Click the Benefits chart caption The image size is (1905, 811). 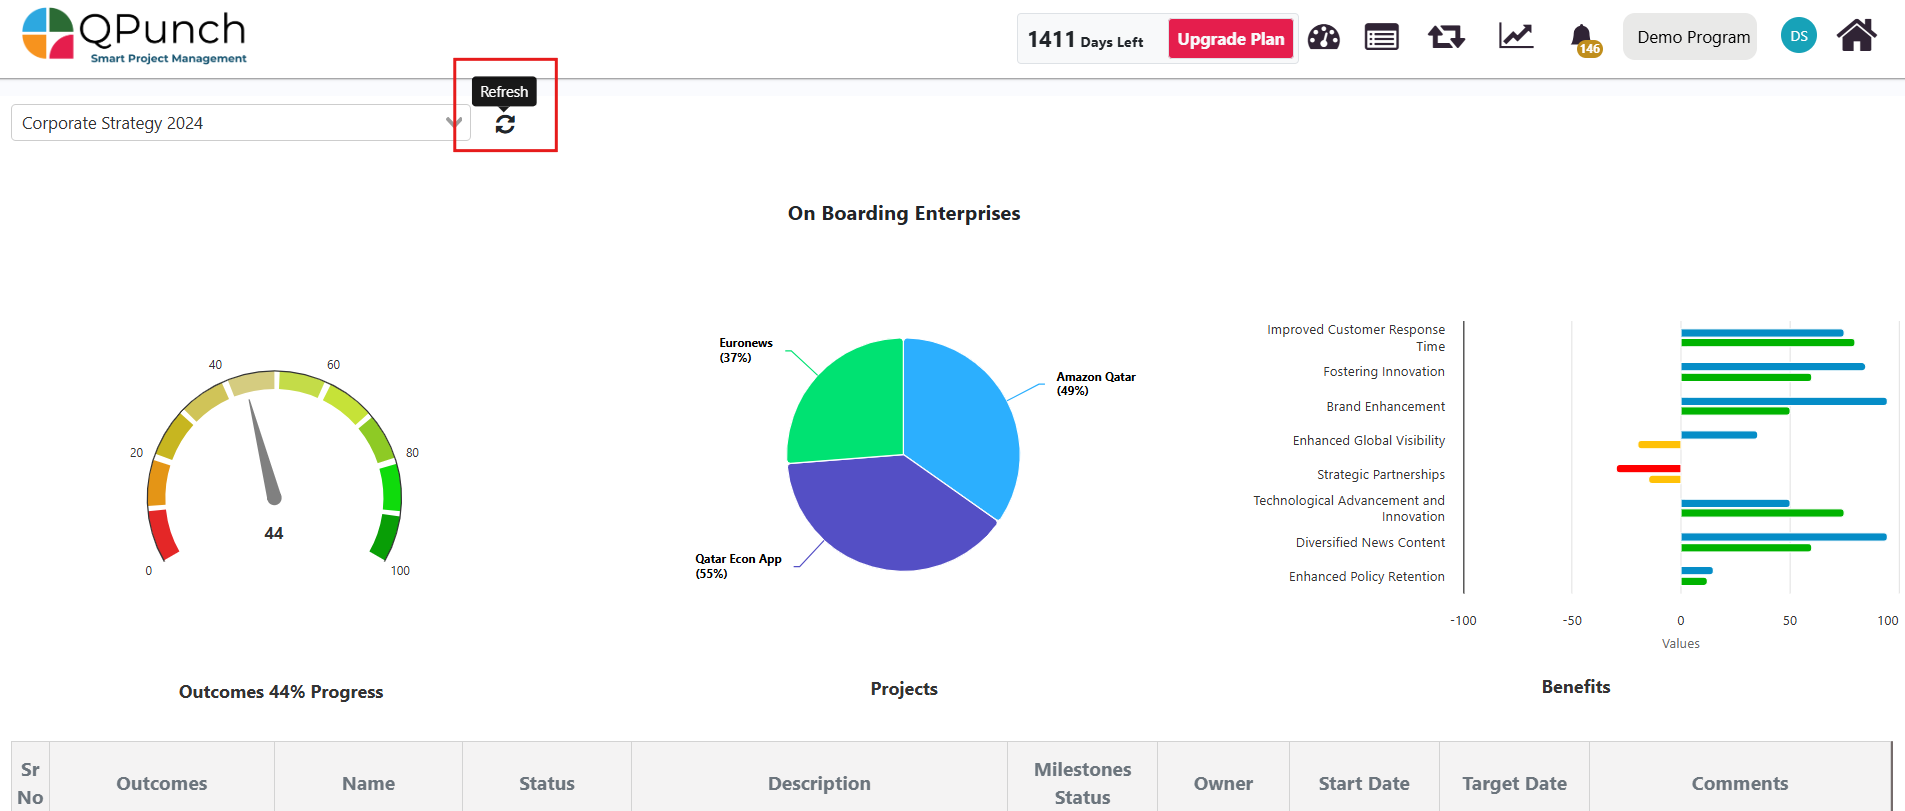pyautogui.click(x=1576, y=687)
